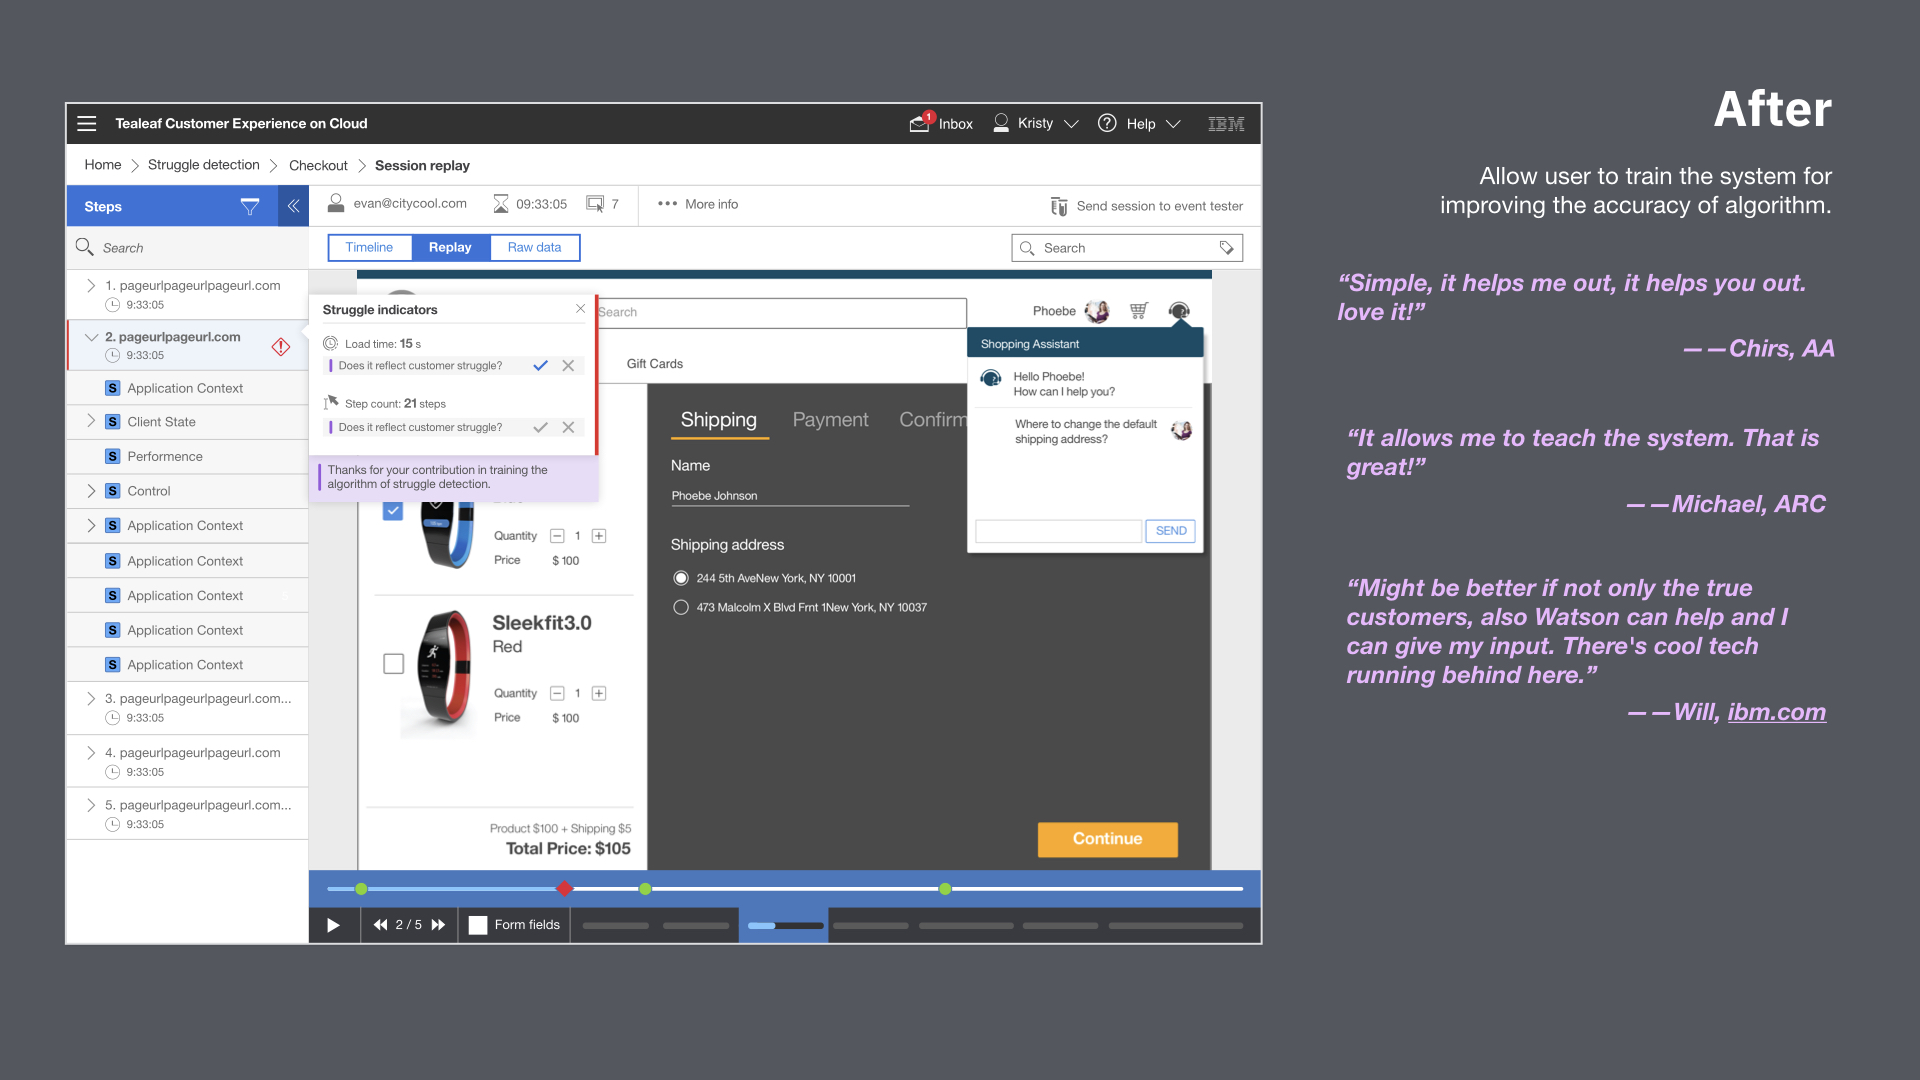Decrease quantity of the blue Sleekfit
Viewport: 1920px width, 1080px height.
point(557,536)
